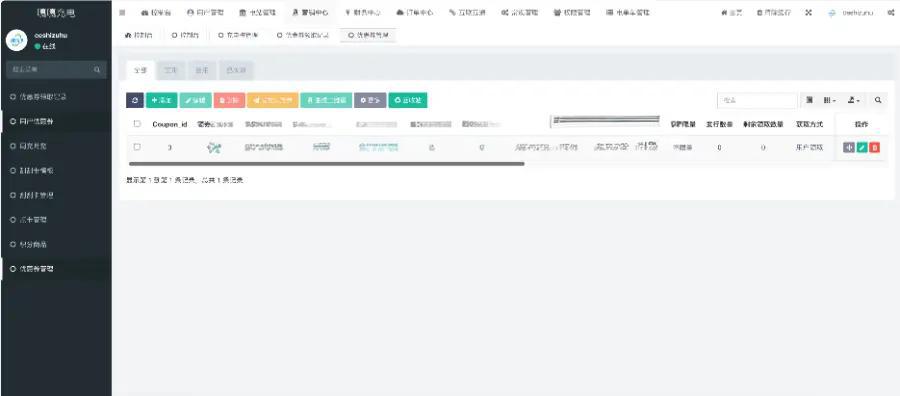Click the table search input field
900x396 pixels.
pyautogui.click(x=757, y=100)
